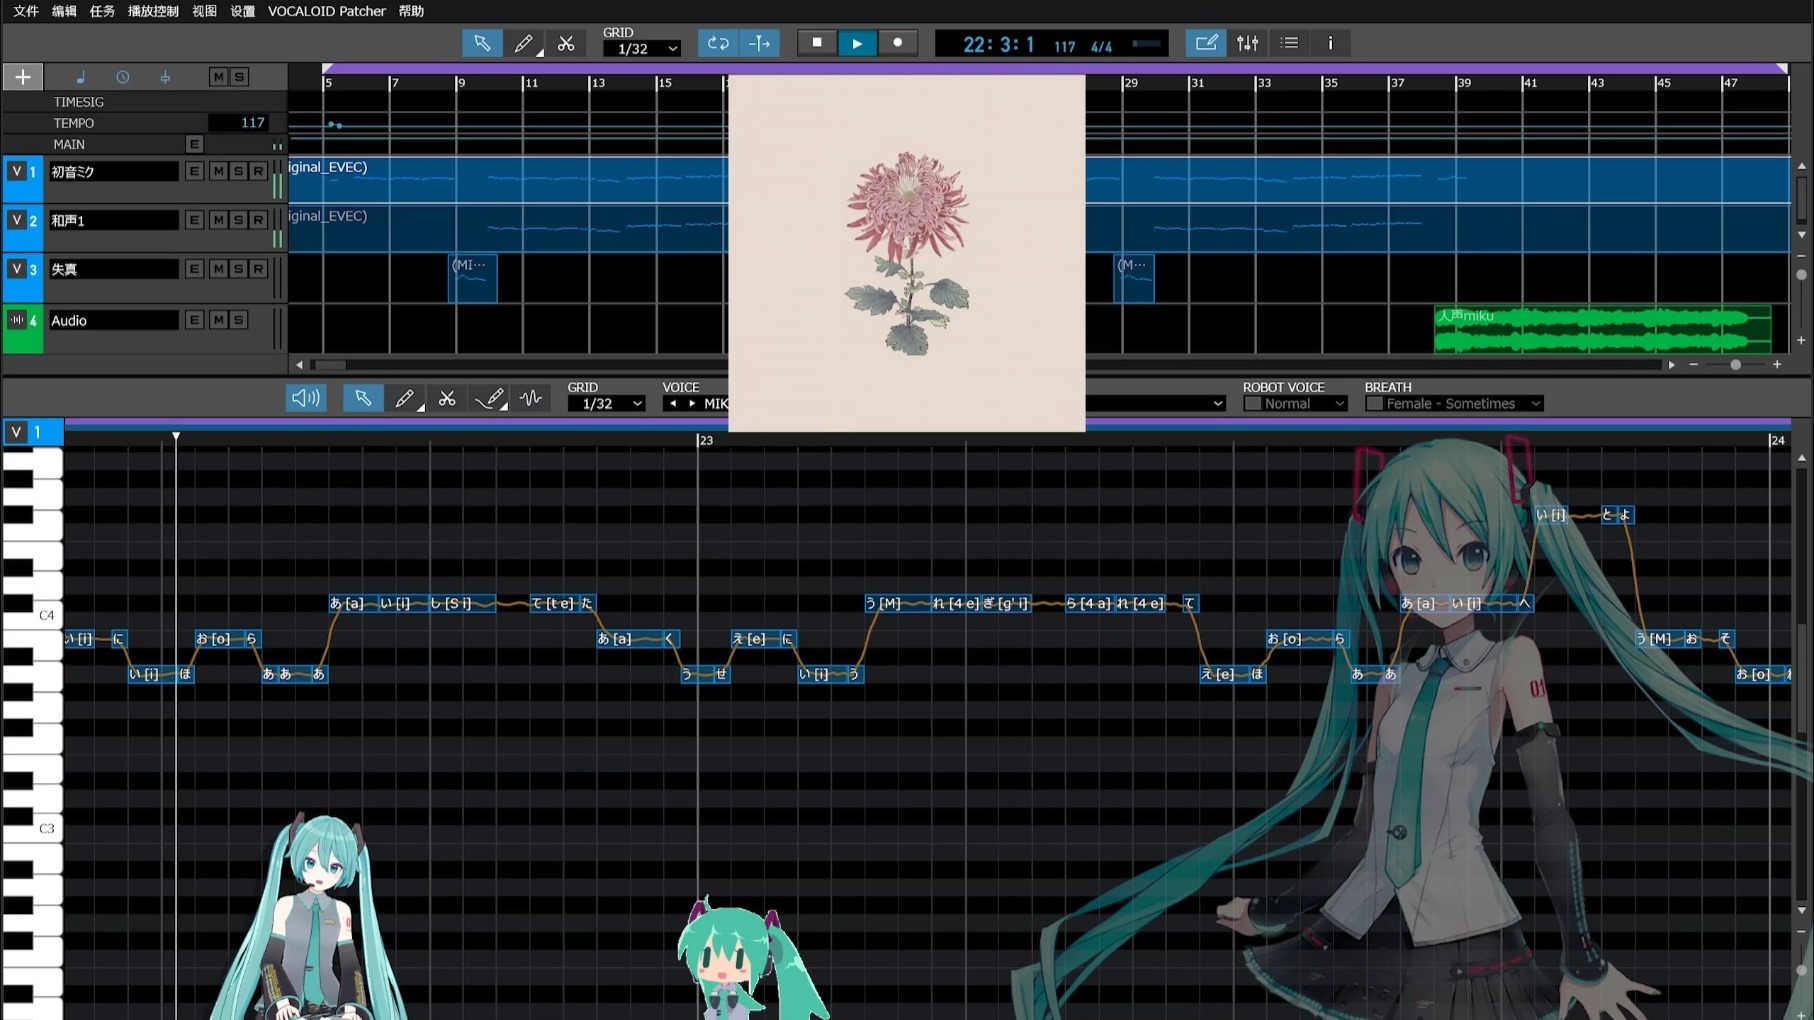Expand the dropdown left of Robot Voice
The image size is (1814, 1020).
point(1217,404)
